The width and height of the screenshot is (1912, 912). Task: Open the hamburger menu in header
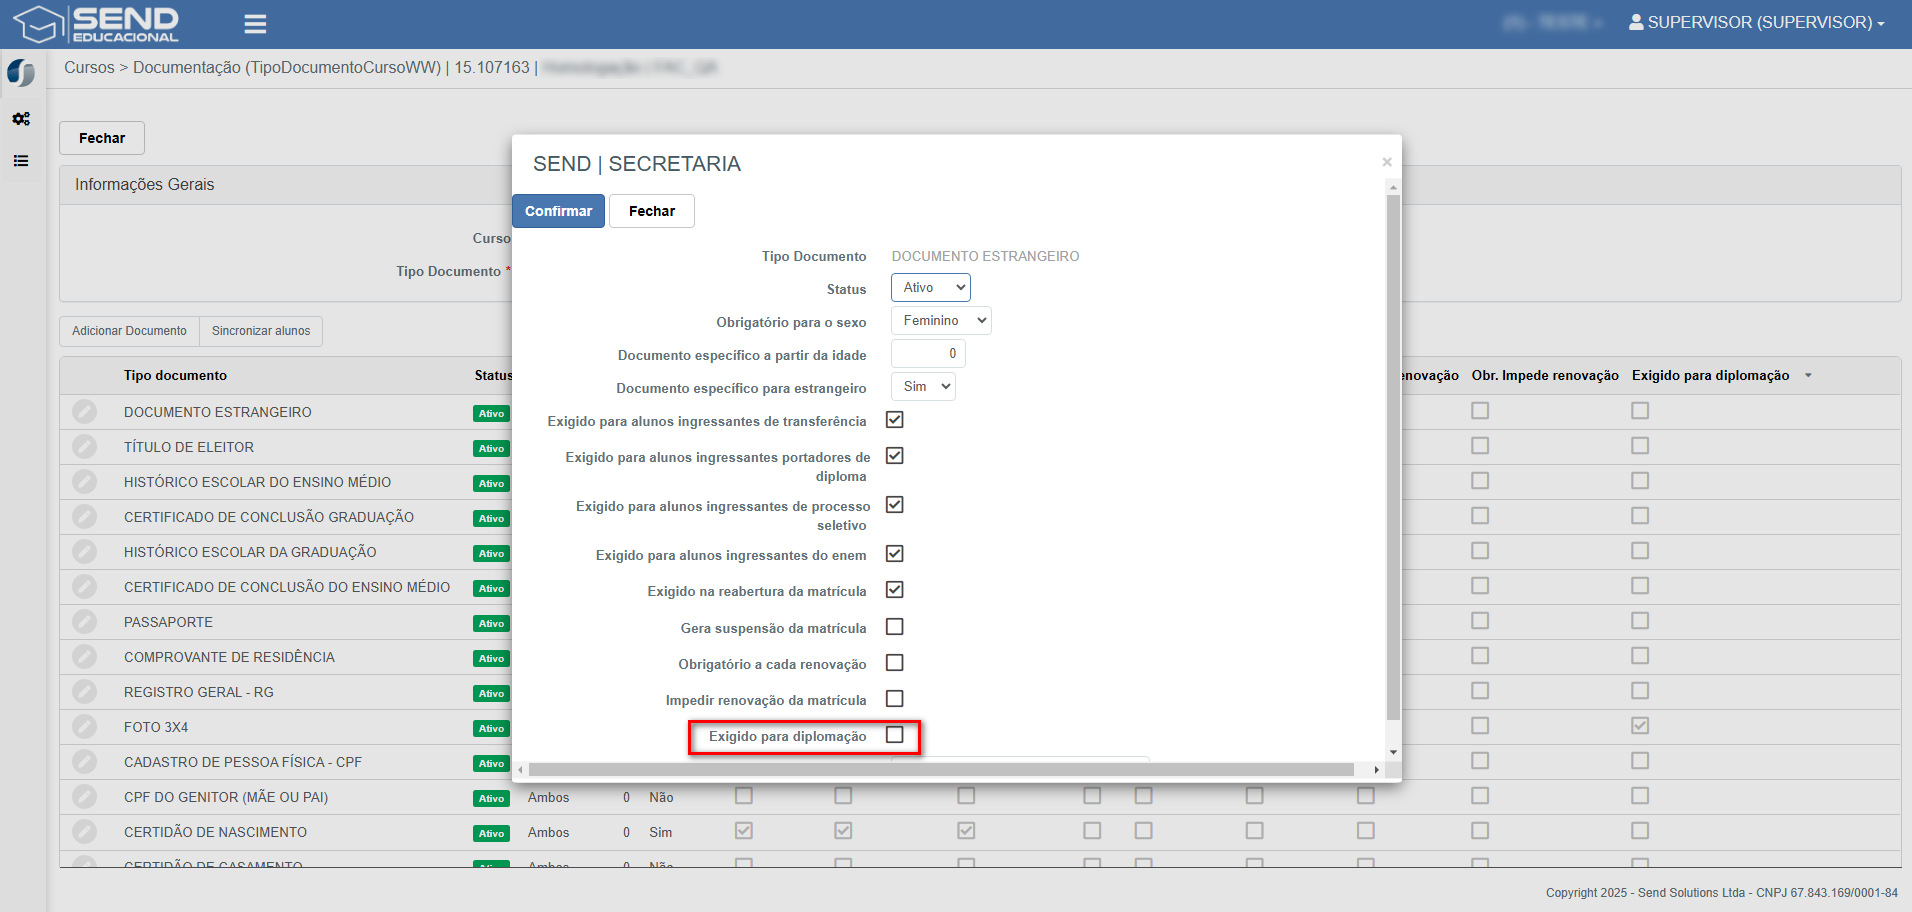[x=255, y=24]
